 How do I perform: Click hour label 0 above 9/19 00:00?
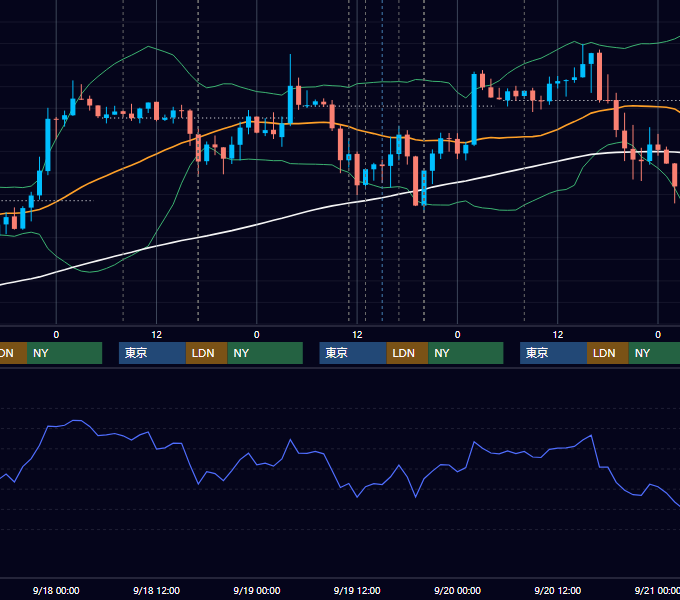(x=257, y=335)
